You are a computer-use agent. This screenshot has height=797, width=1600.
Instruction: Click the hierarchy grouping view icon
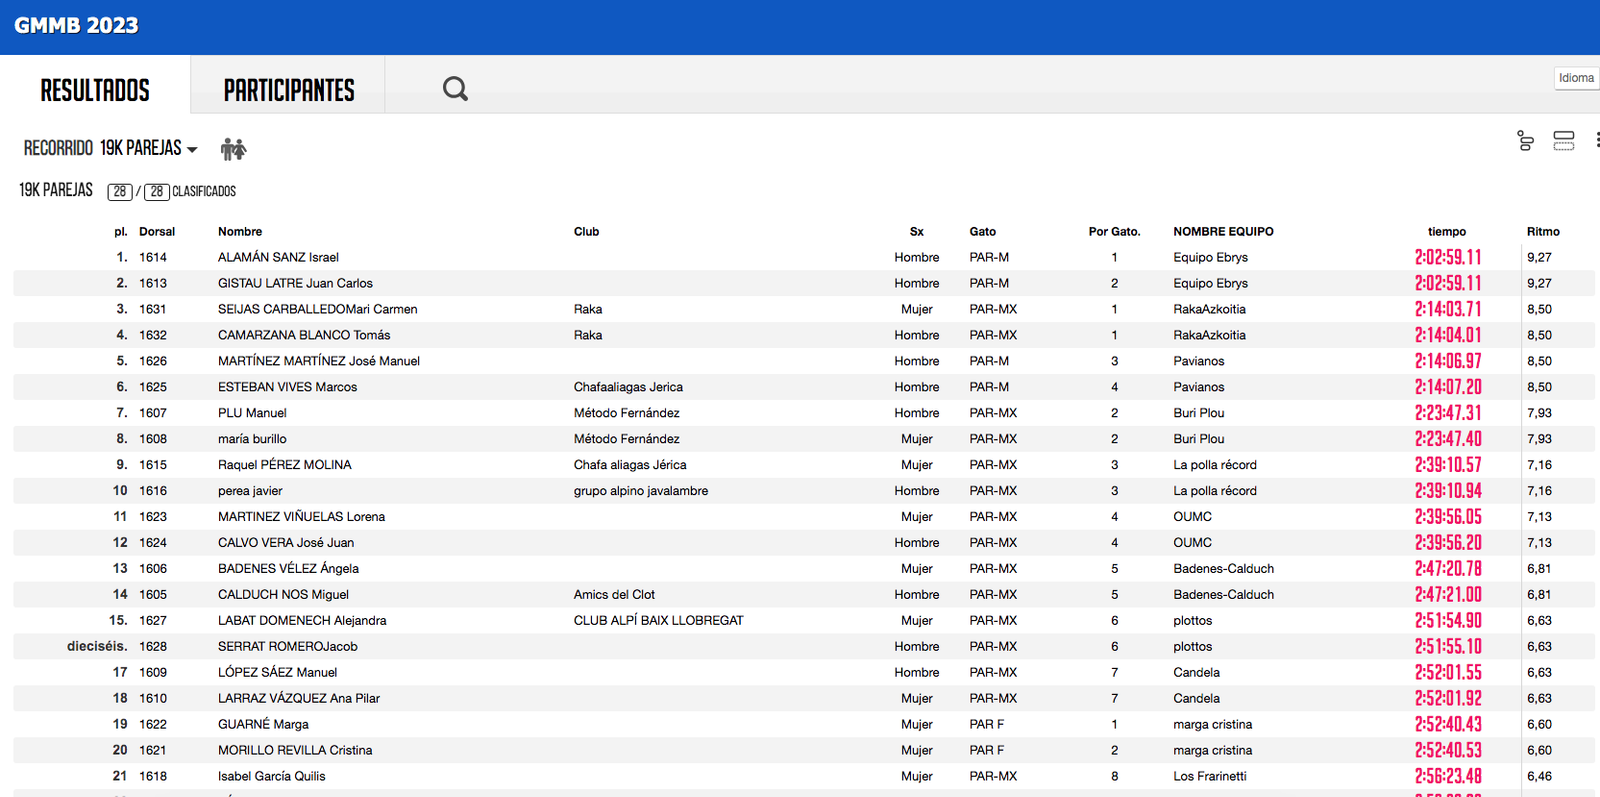(x=1525, y=141)
